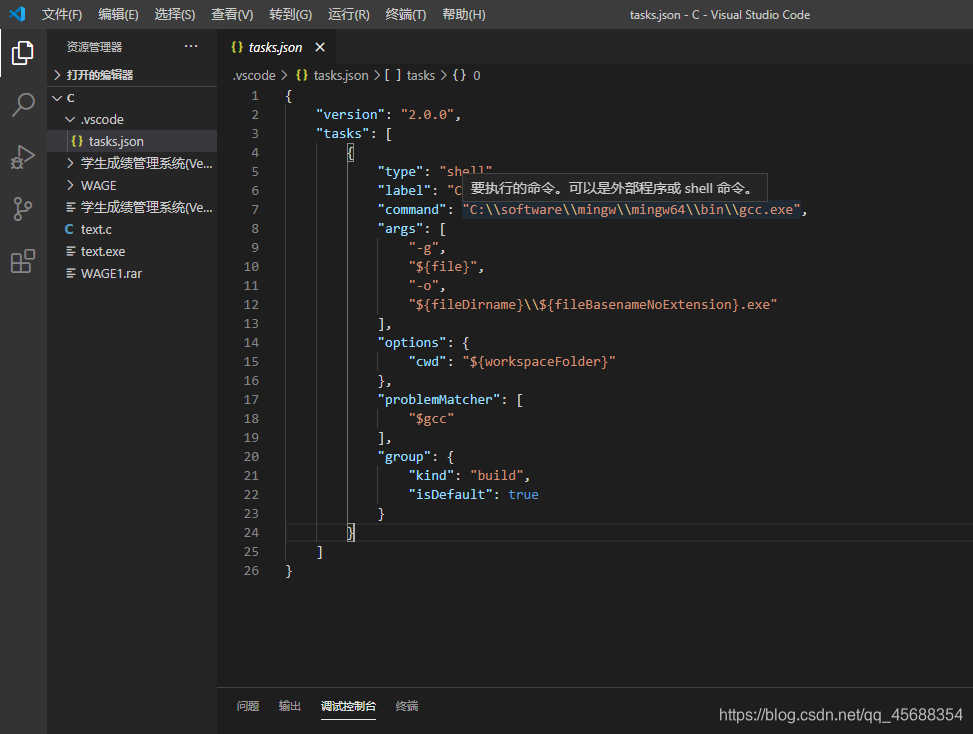Screen dimensions: 973x734
Task: Open the 转到(G) menu
Action: click(x=290, y=14)
